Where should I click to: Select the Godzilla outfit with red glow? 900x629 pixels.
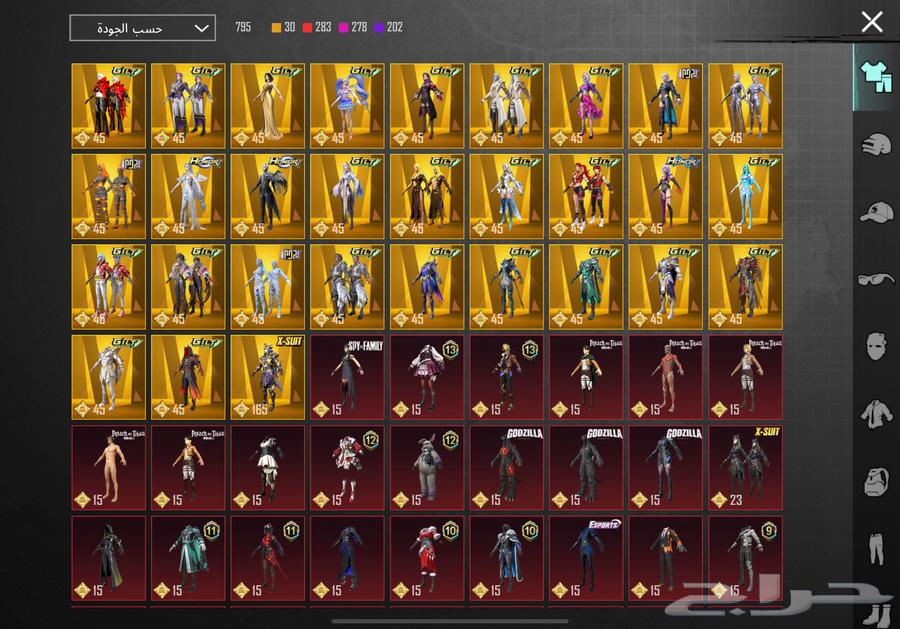[507, 468]
